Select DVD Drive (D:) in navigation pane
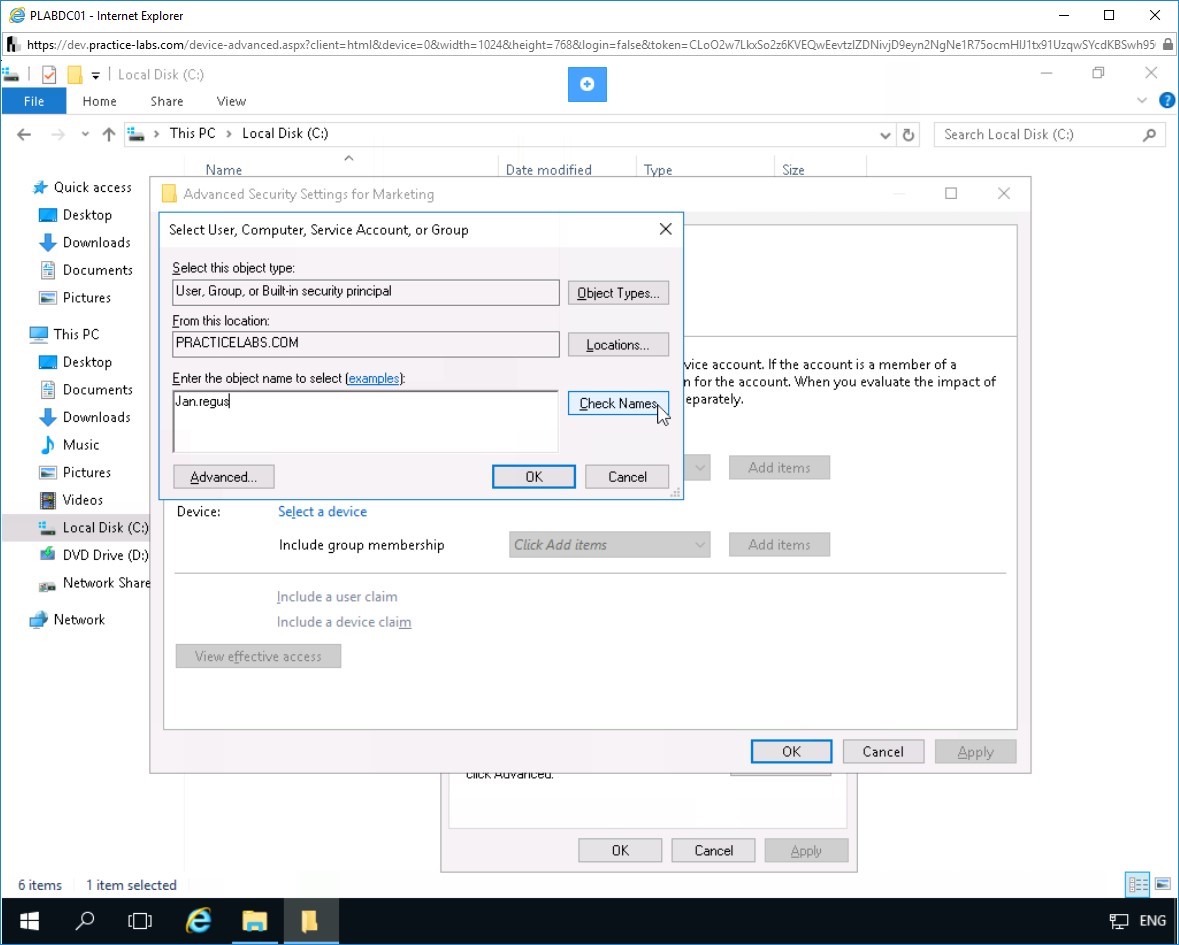 click(105, 555)
